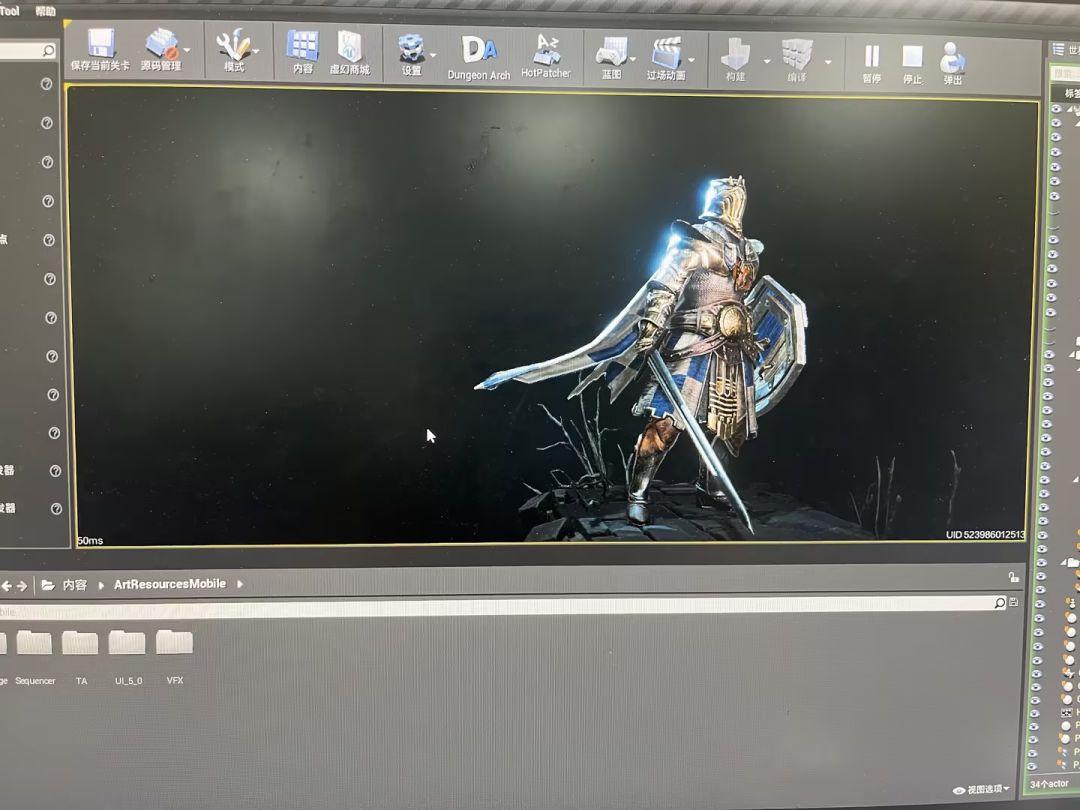Image resolution: width=1080 pixels, height=810 pixels.
Task: Open the VFX folder
Action: click(174, 656)
